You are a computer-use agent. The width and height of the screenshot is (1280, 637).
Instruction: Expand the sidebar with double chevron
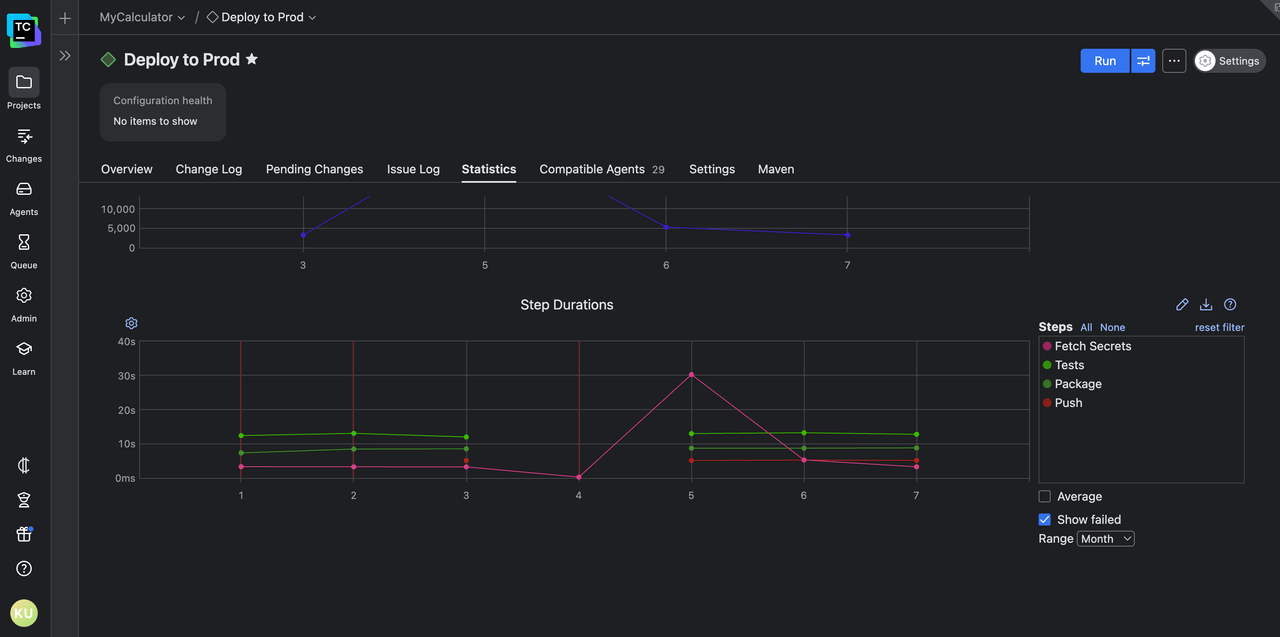click(65, 56)
